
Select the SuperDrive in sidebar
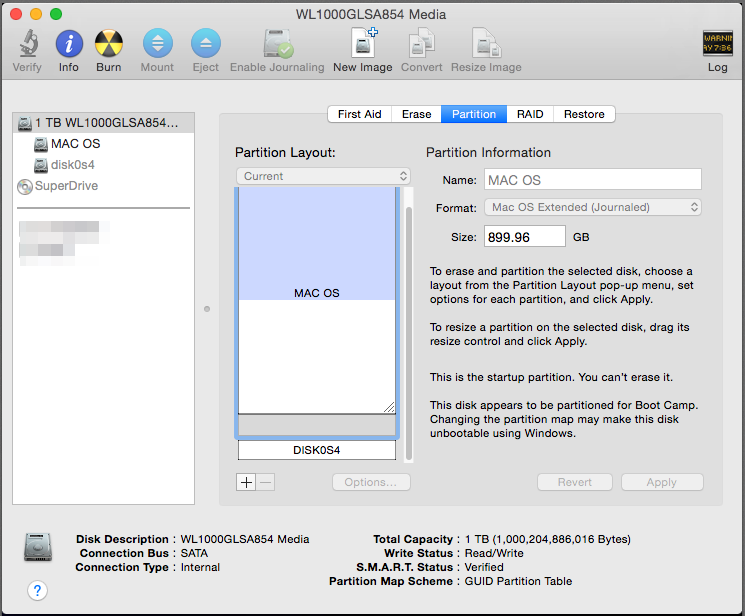pos(66,186)
